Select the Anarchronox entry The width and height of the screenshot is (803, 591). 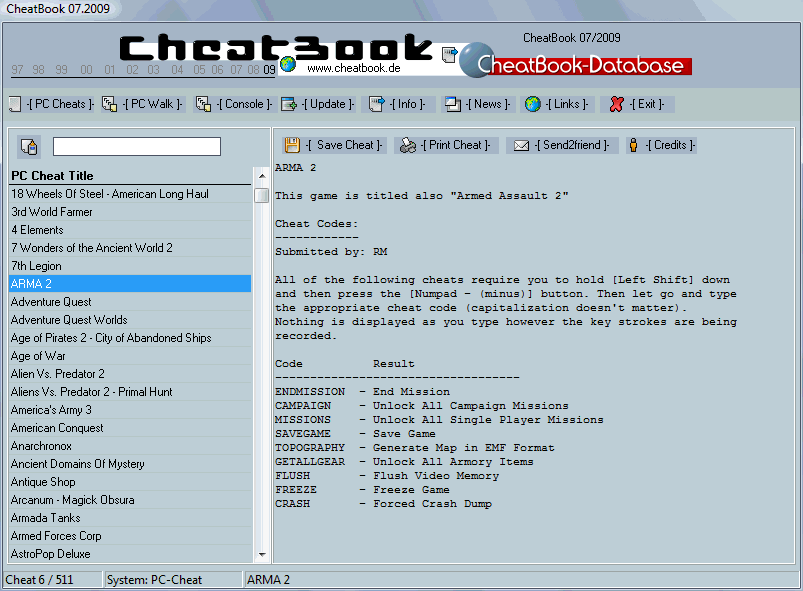(x=131, y=446)
